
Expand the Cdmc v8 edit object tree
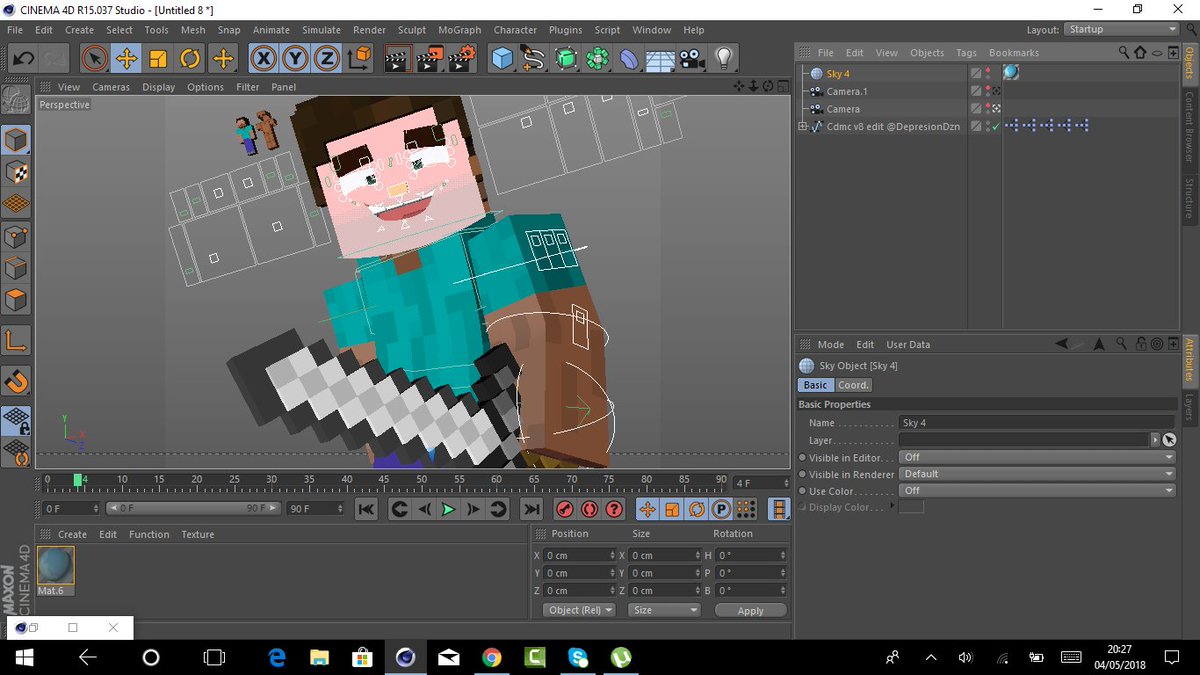click(802, 126)
